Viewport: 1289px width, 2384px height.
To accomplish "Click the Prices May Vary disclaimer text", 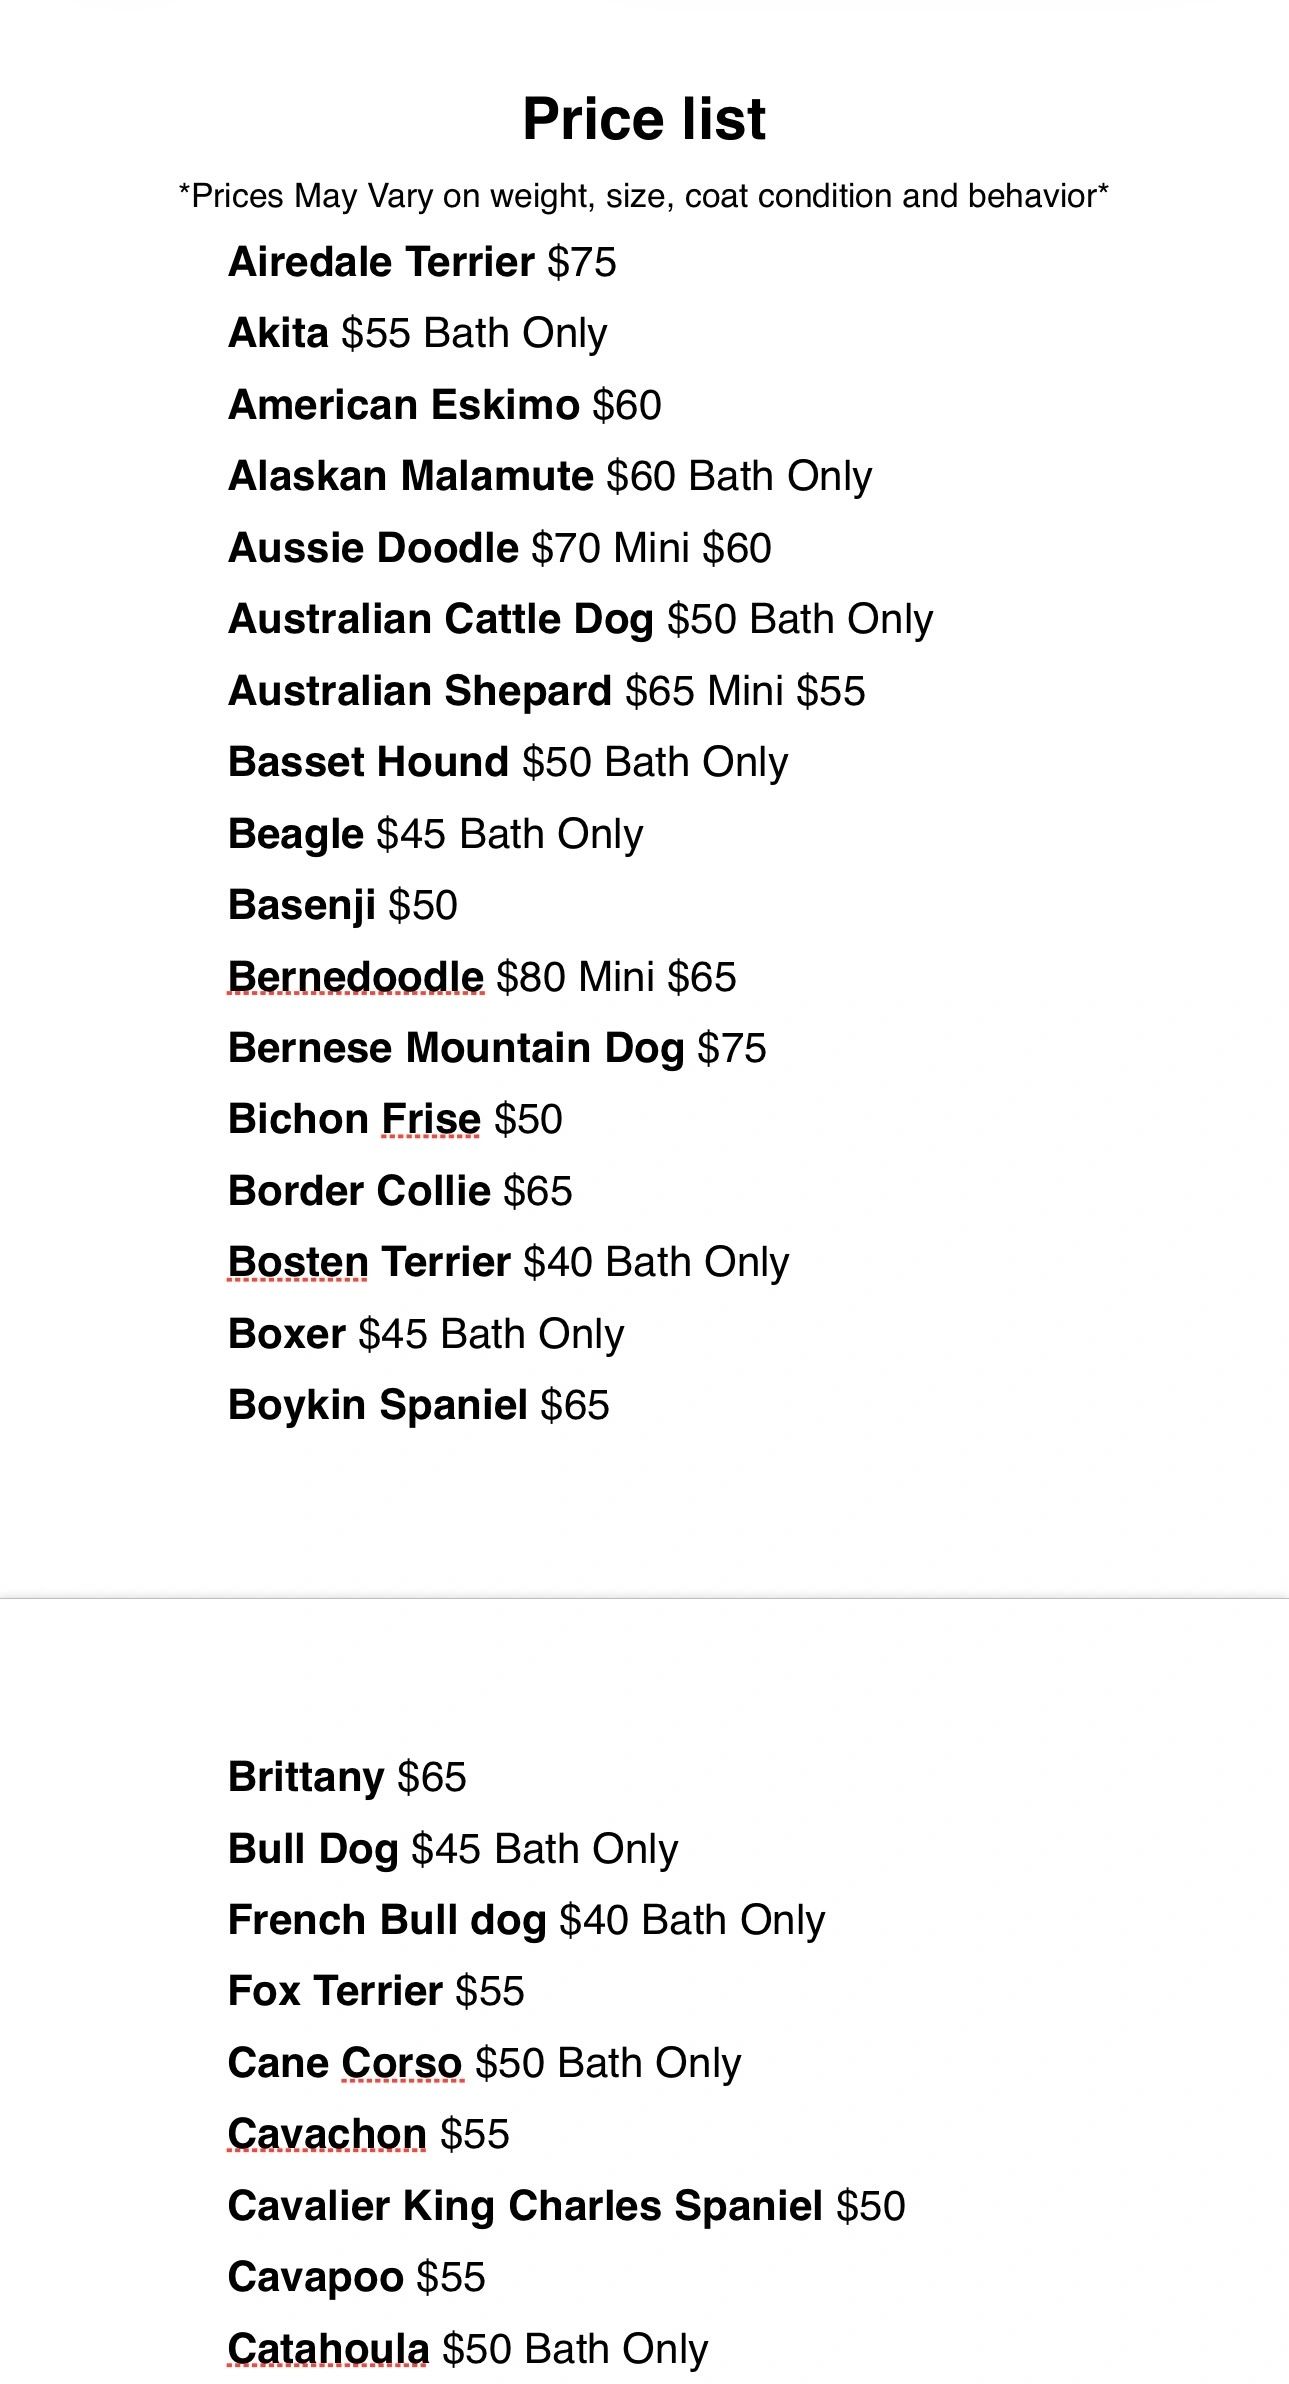I will [644, 196].
